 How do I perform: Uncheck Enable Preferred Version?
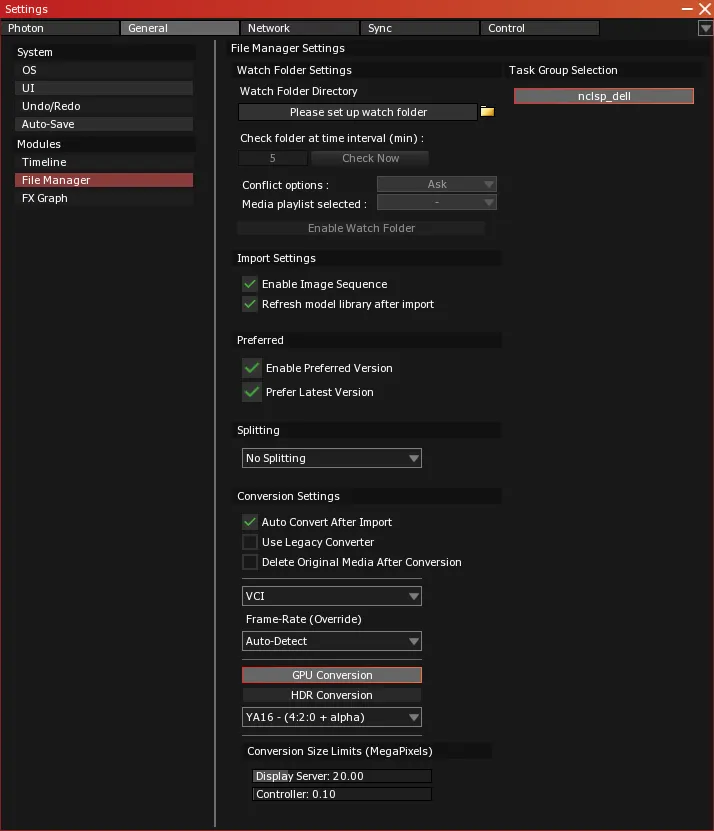252,368
